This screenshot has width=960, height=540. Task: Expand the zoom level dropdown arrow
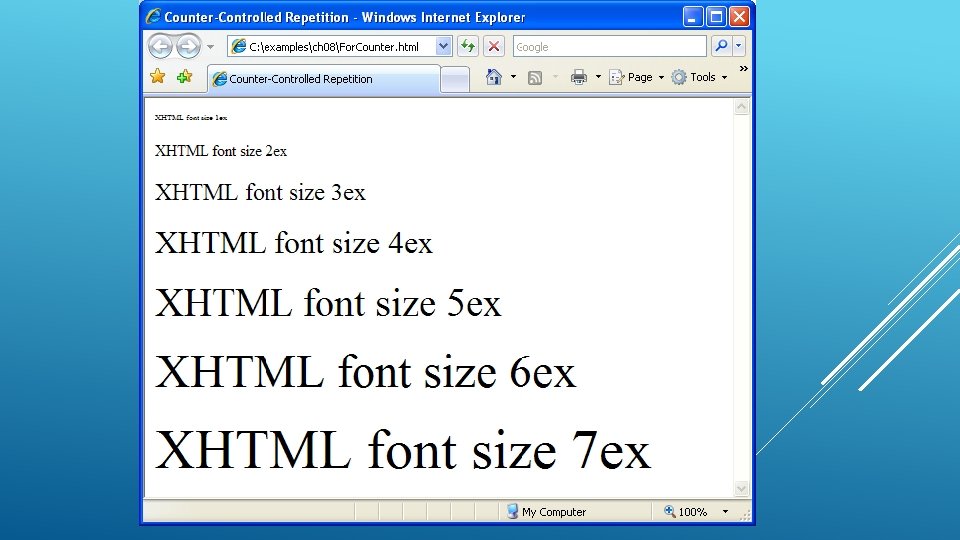pos(726,512)
